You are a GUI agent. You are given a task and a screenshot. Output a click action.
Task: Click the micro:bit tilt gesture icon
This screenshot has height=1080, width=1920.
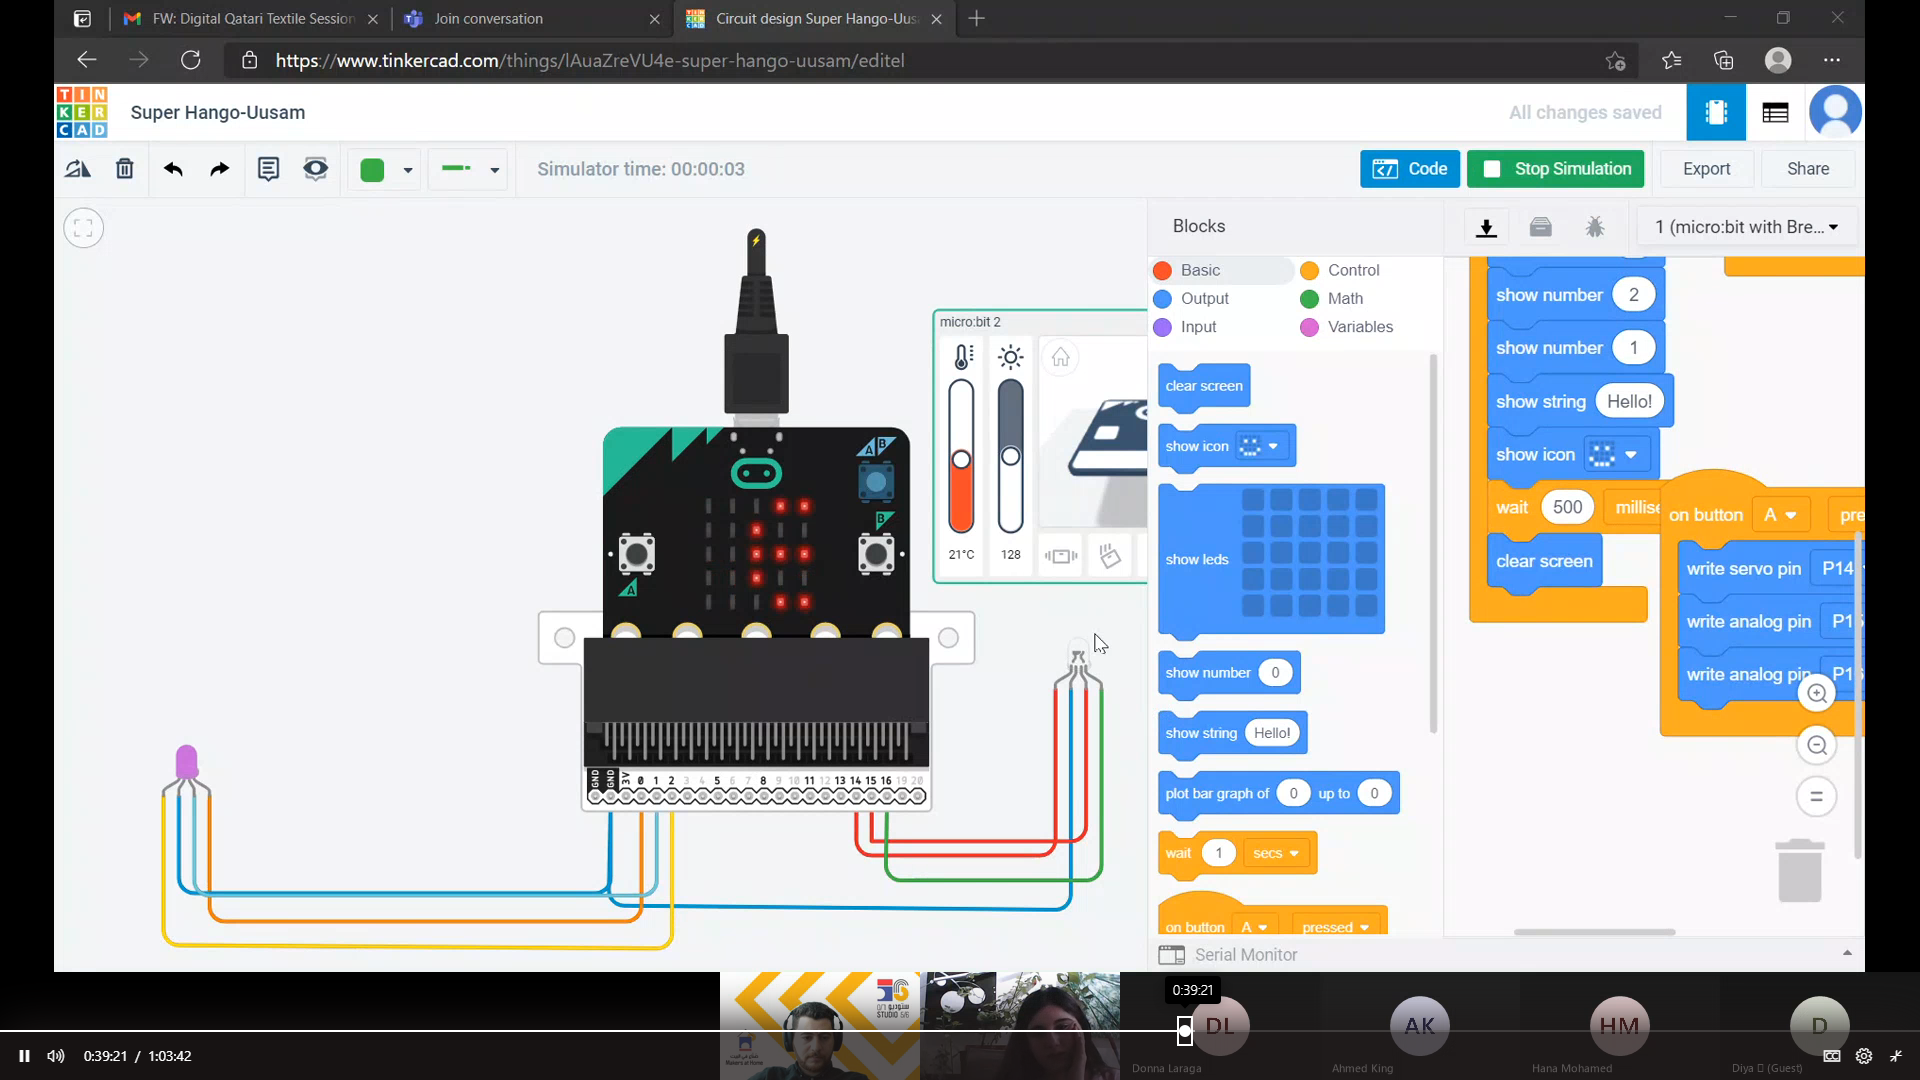pyautogui.click(x=1110, y=555)
